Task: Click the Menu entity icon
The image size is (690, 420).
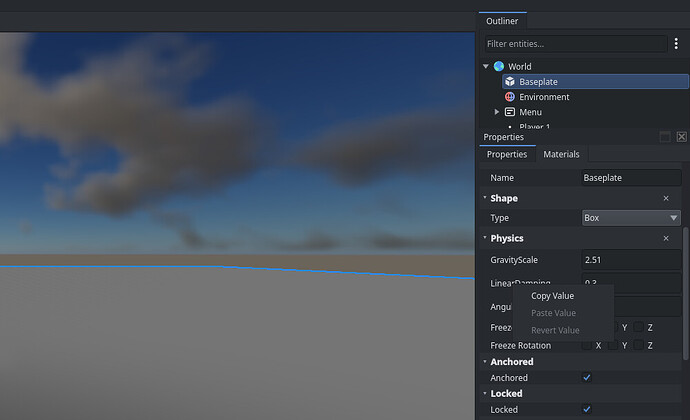Action: (x=510, y=112)
